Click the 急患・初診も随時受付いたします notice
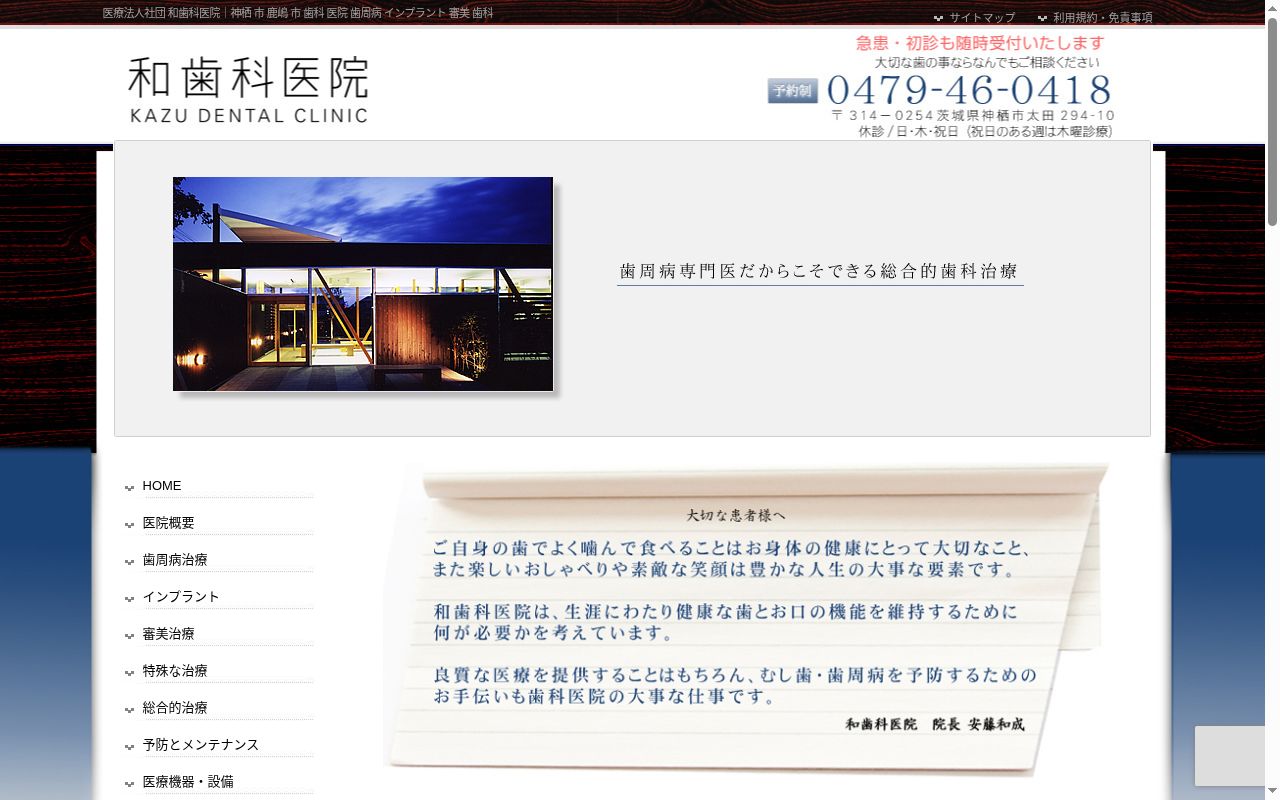Screen dimensions: 1280x800 (x=980, y=43)
